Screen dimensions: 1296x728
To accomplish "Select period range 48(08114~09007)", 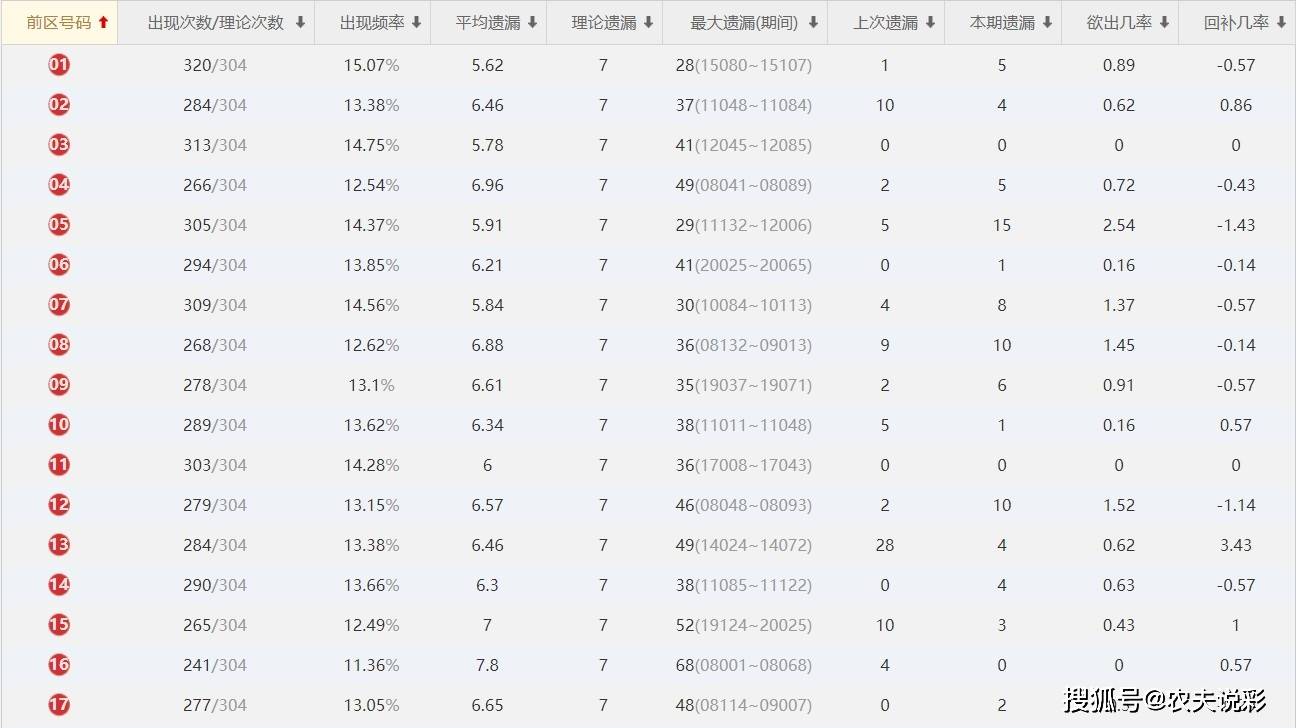I will 744,705.
